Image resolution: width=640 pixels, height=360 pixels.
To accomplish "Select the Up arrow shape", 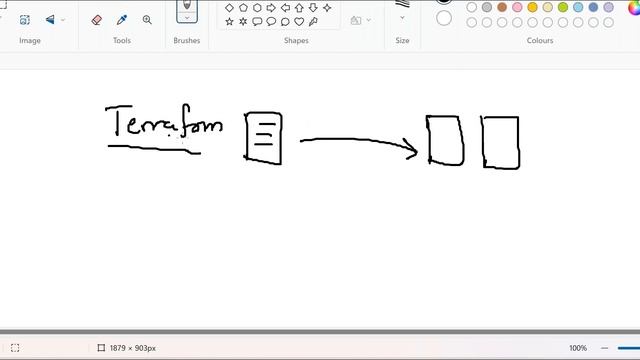I will point(299,8).
